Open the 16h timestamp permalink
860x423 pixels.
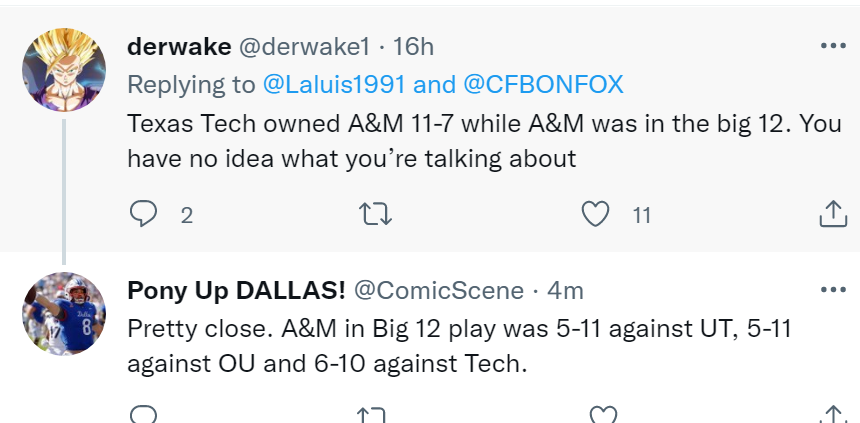pyautogui.click(x=414, y=46)
